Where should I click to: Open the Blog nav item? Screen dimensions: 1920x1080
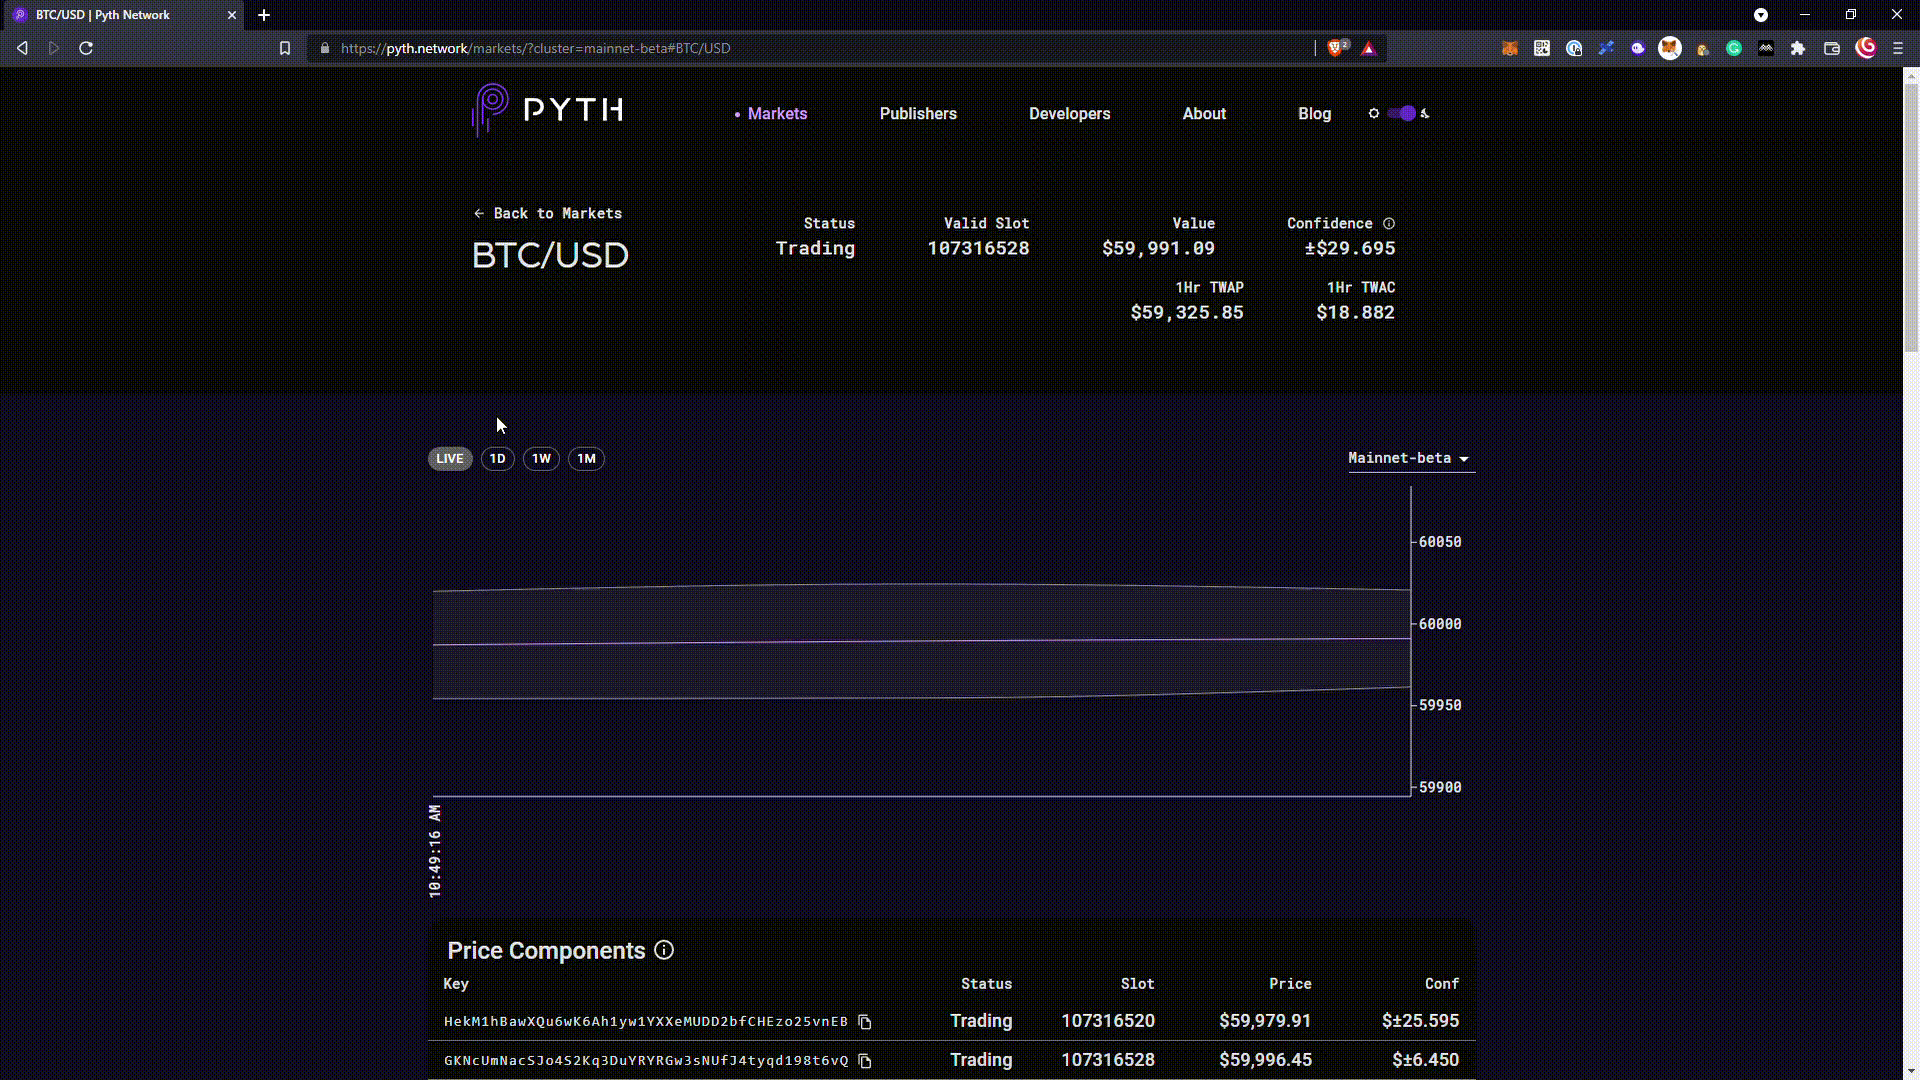click(1314, 114)
